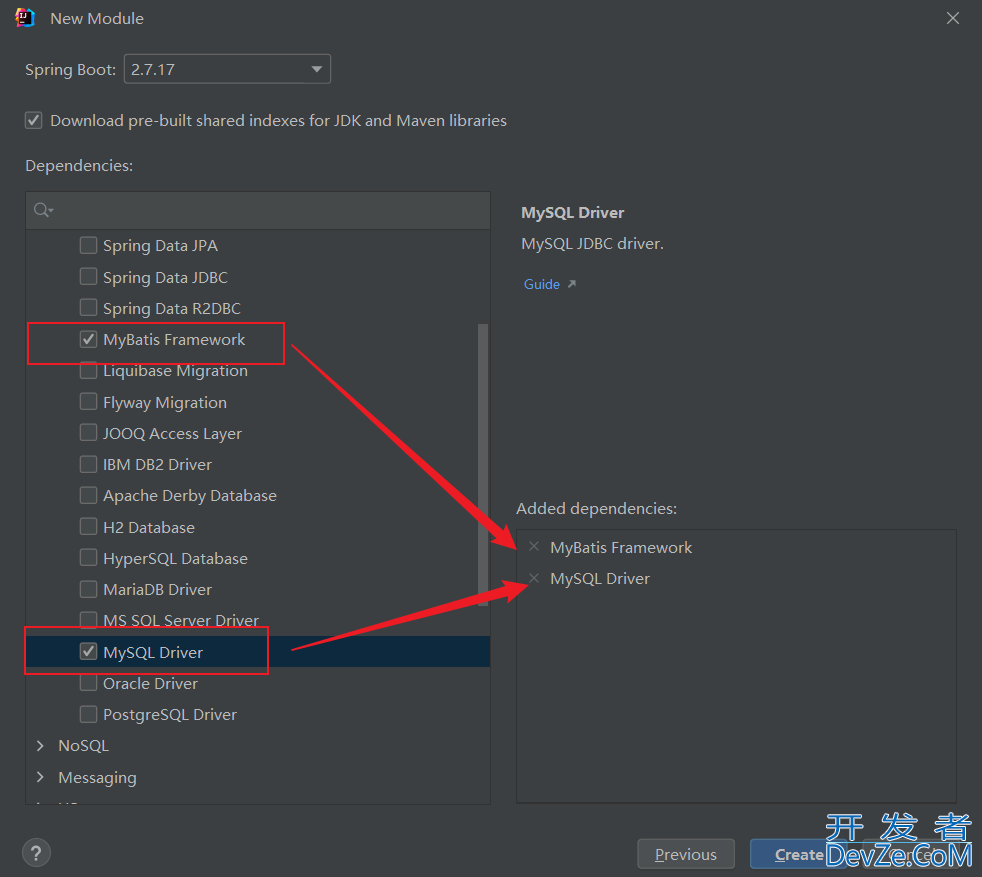Click the Spring Data JPA row label

[160, 246]
